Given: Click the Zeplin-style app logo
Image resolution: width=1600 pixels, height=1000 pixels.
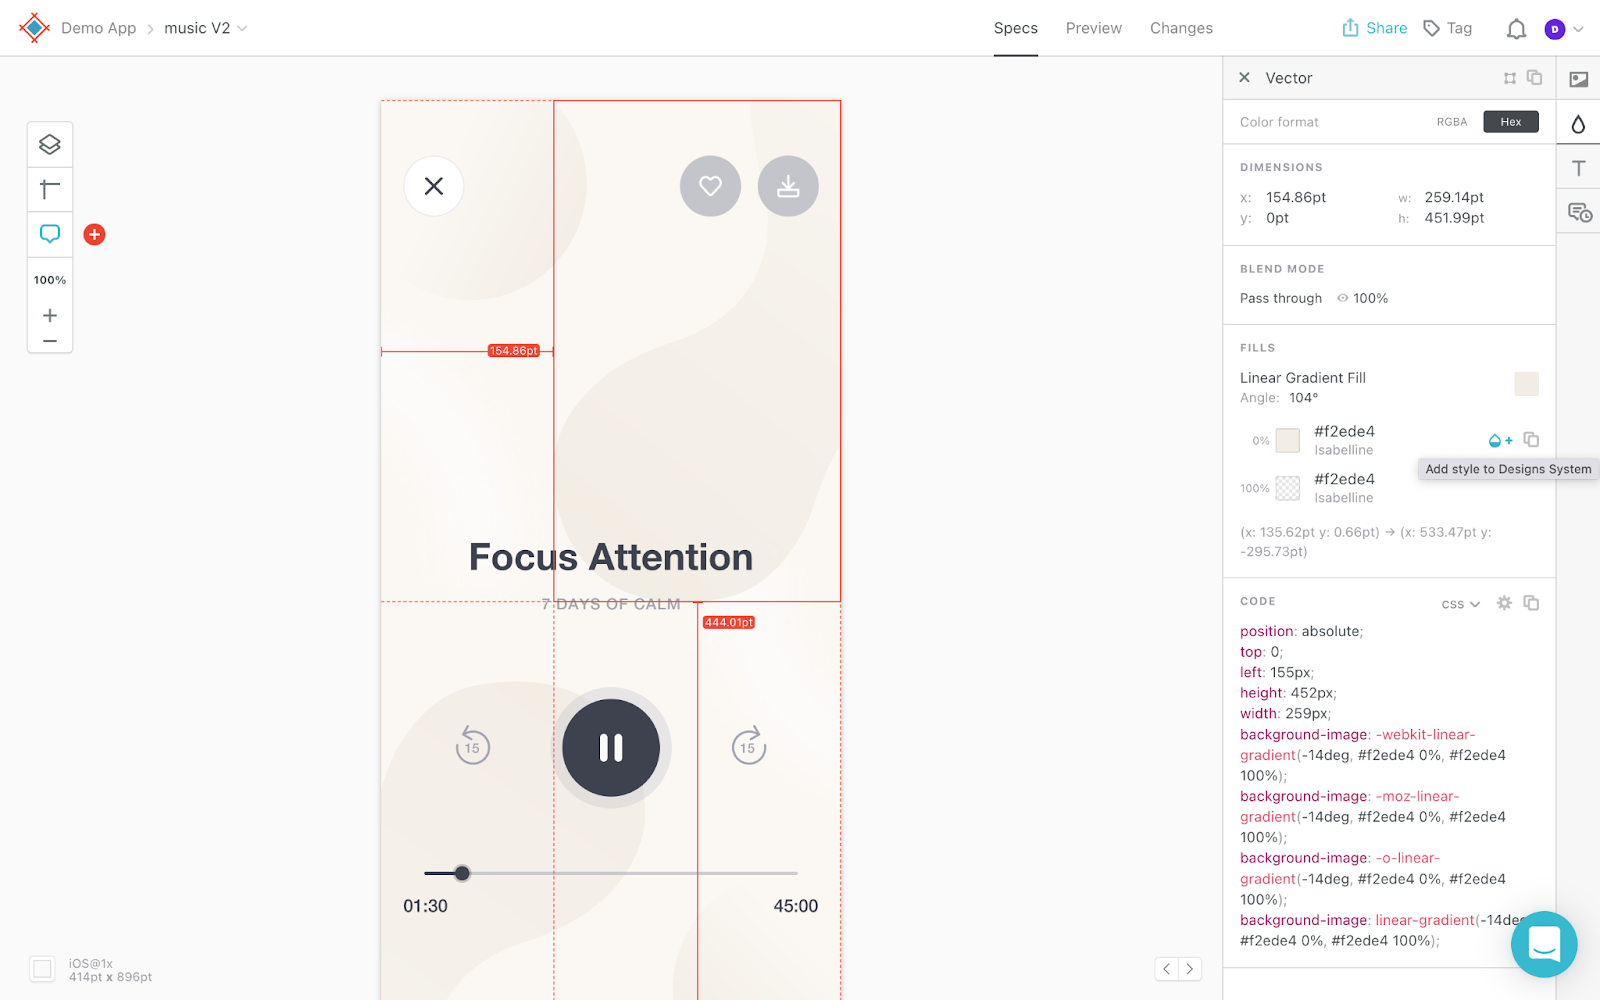Looking at the screenshot, I should [x=34, y=28].
